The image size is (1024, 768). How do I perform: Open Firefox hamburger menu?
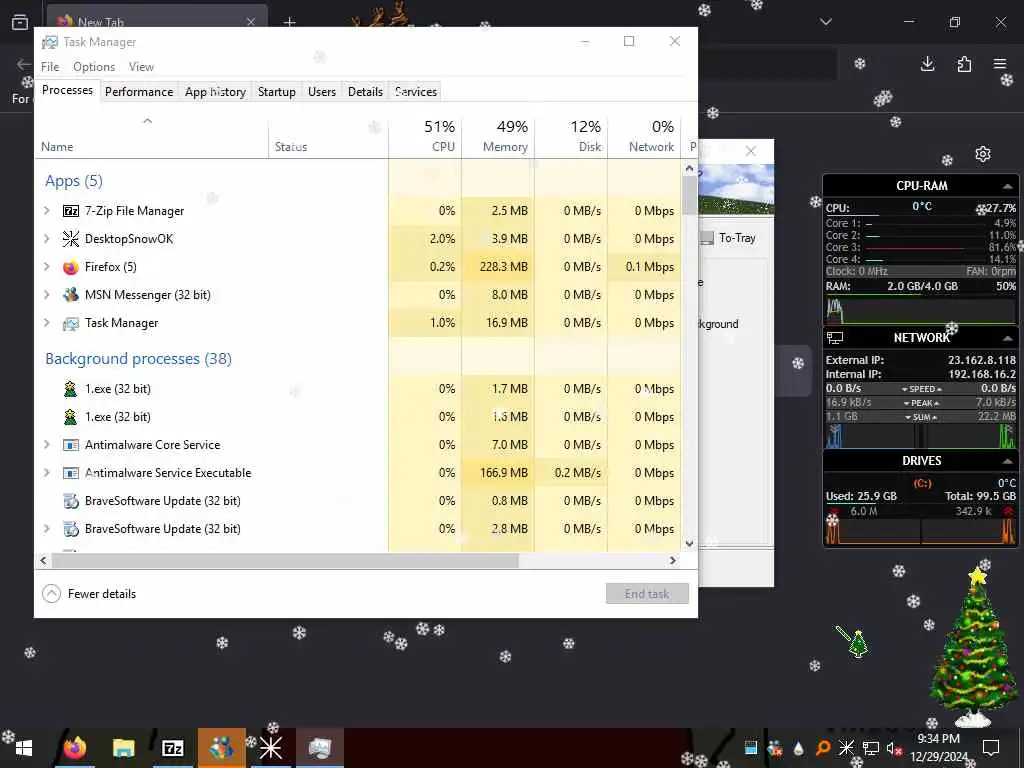1000,64
